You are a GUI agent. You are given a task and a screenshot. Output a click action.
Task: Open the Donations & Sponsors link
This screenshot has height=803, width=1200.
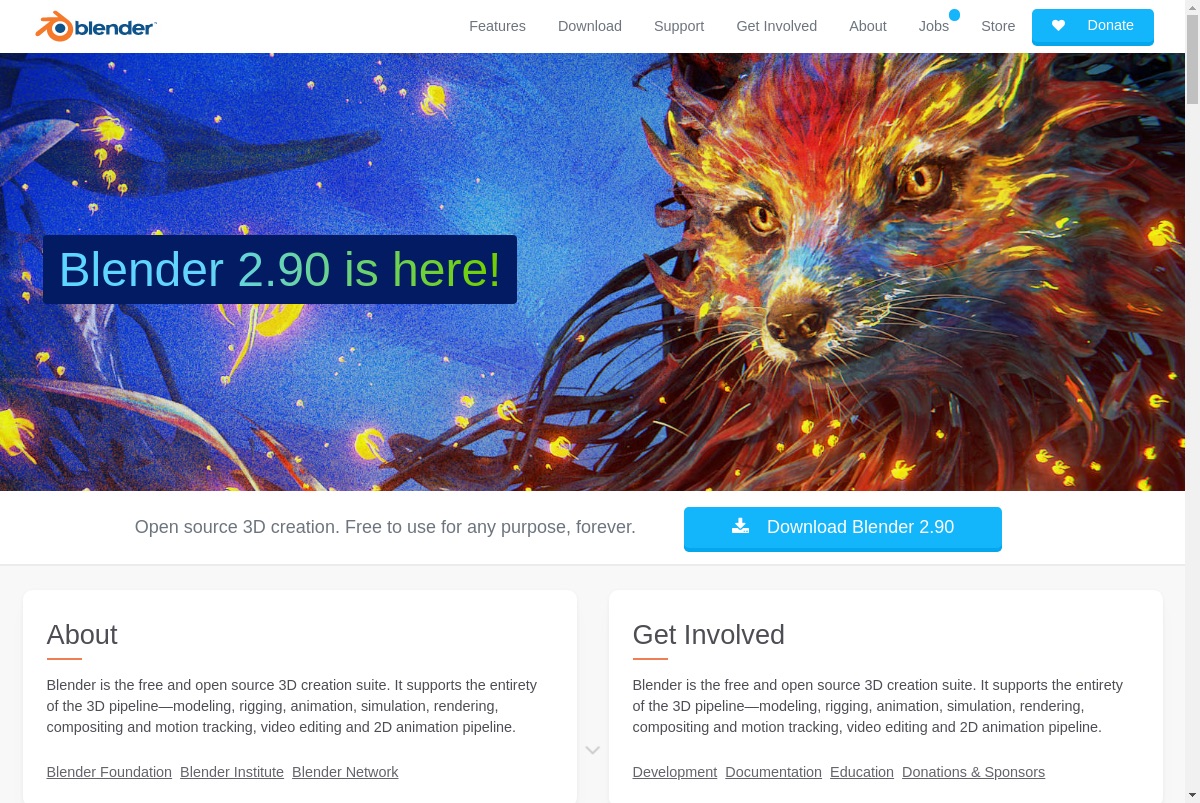973,772
